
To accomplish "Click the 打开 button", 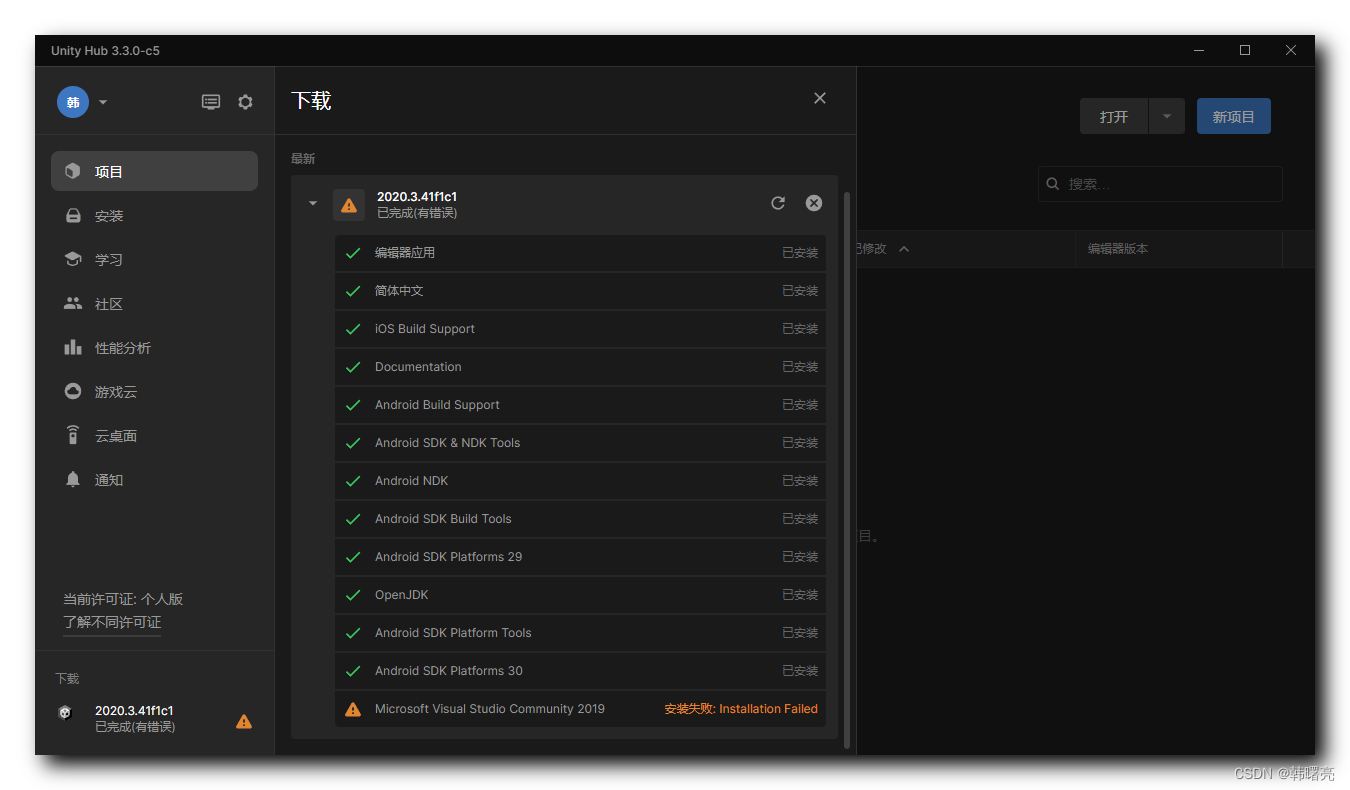I will click(x=1114, y=116).
